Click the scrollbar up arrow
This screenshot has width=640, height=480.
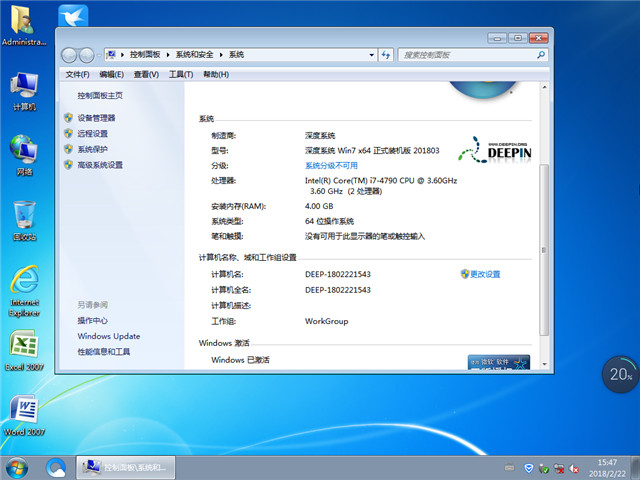544,87
